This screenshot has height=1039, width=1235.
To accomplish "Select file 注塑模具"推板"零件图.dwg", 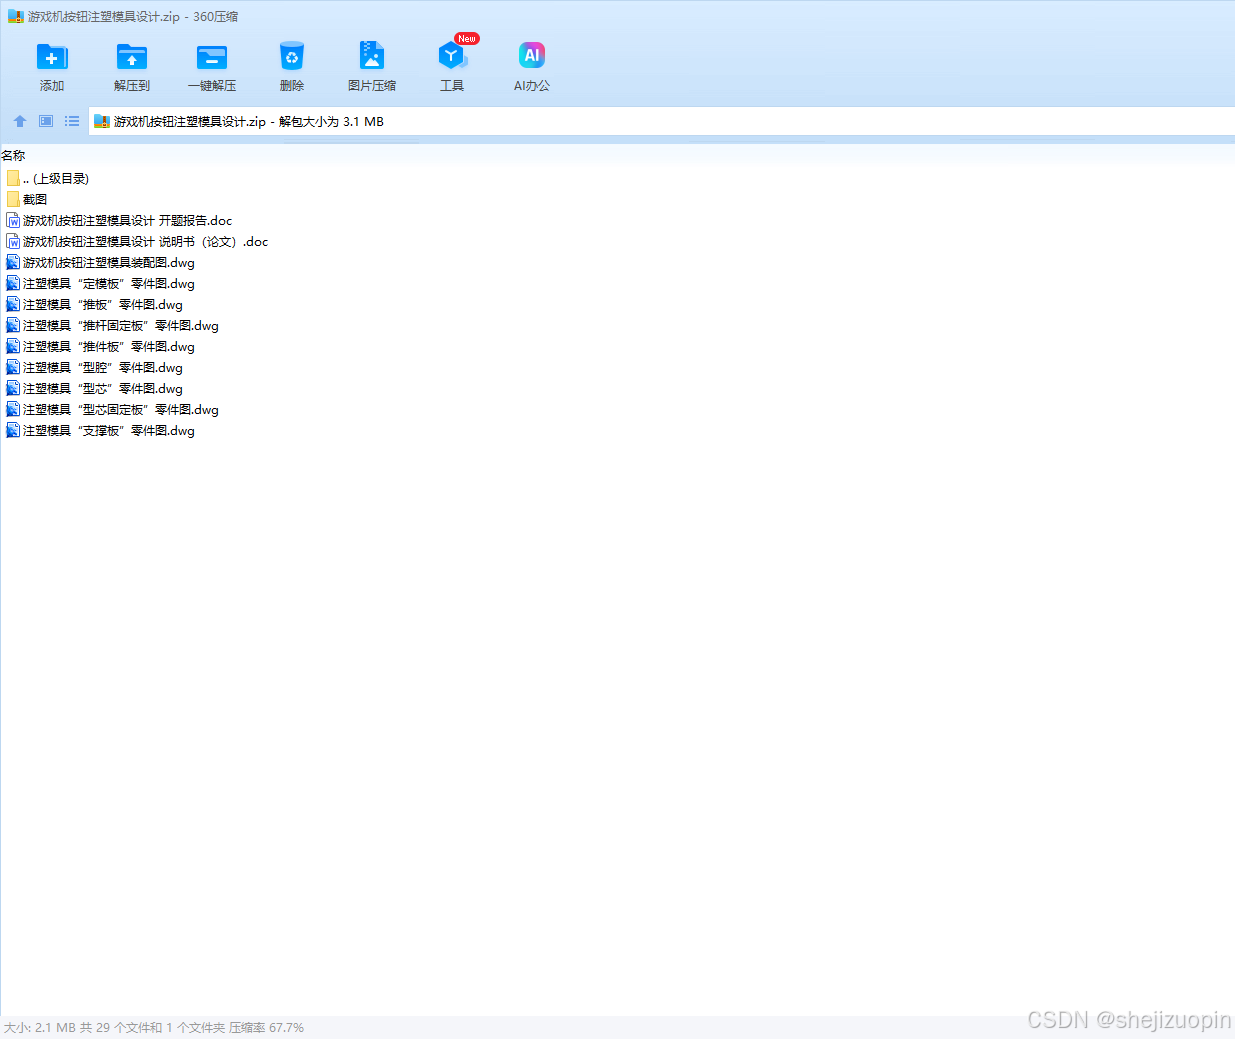I will tap(103, 304).
